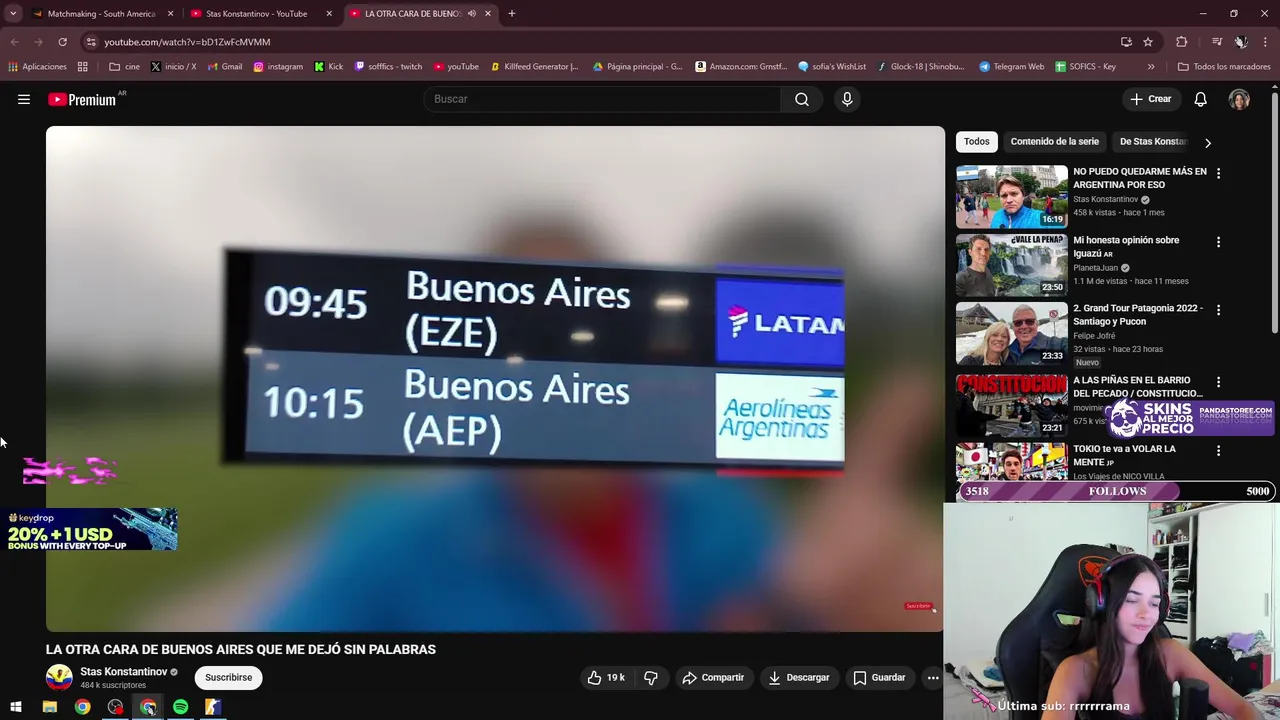Close the Stas Konstantinov - YouTube tab
Image resolution: width=1280 pixels, height=720 pixels.
point(329,14)
